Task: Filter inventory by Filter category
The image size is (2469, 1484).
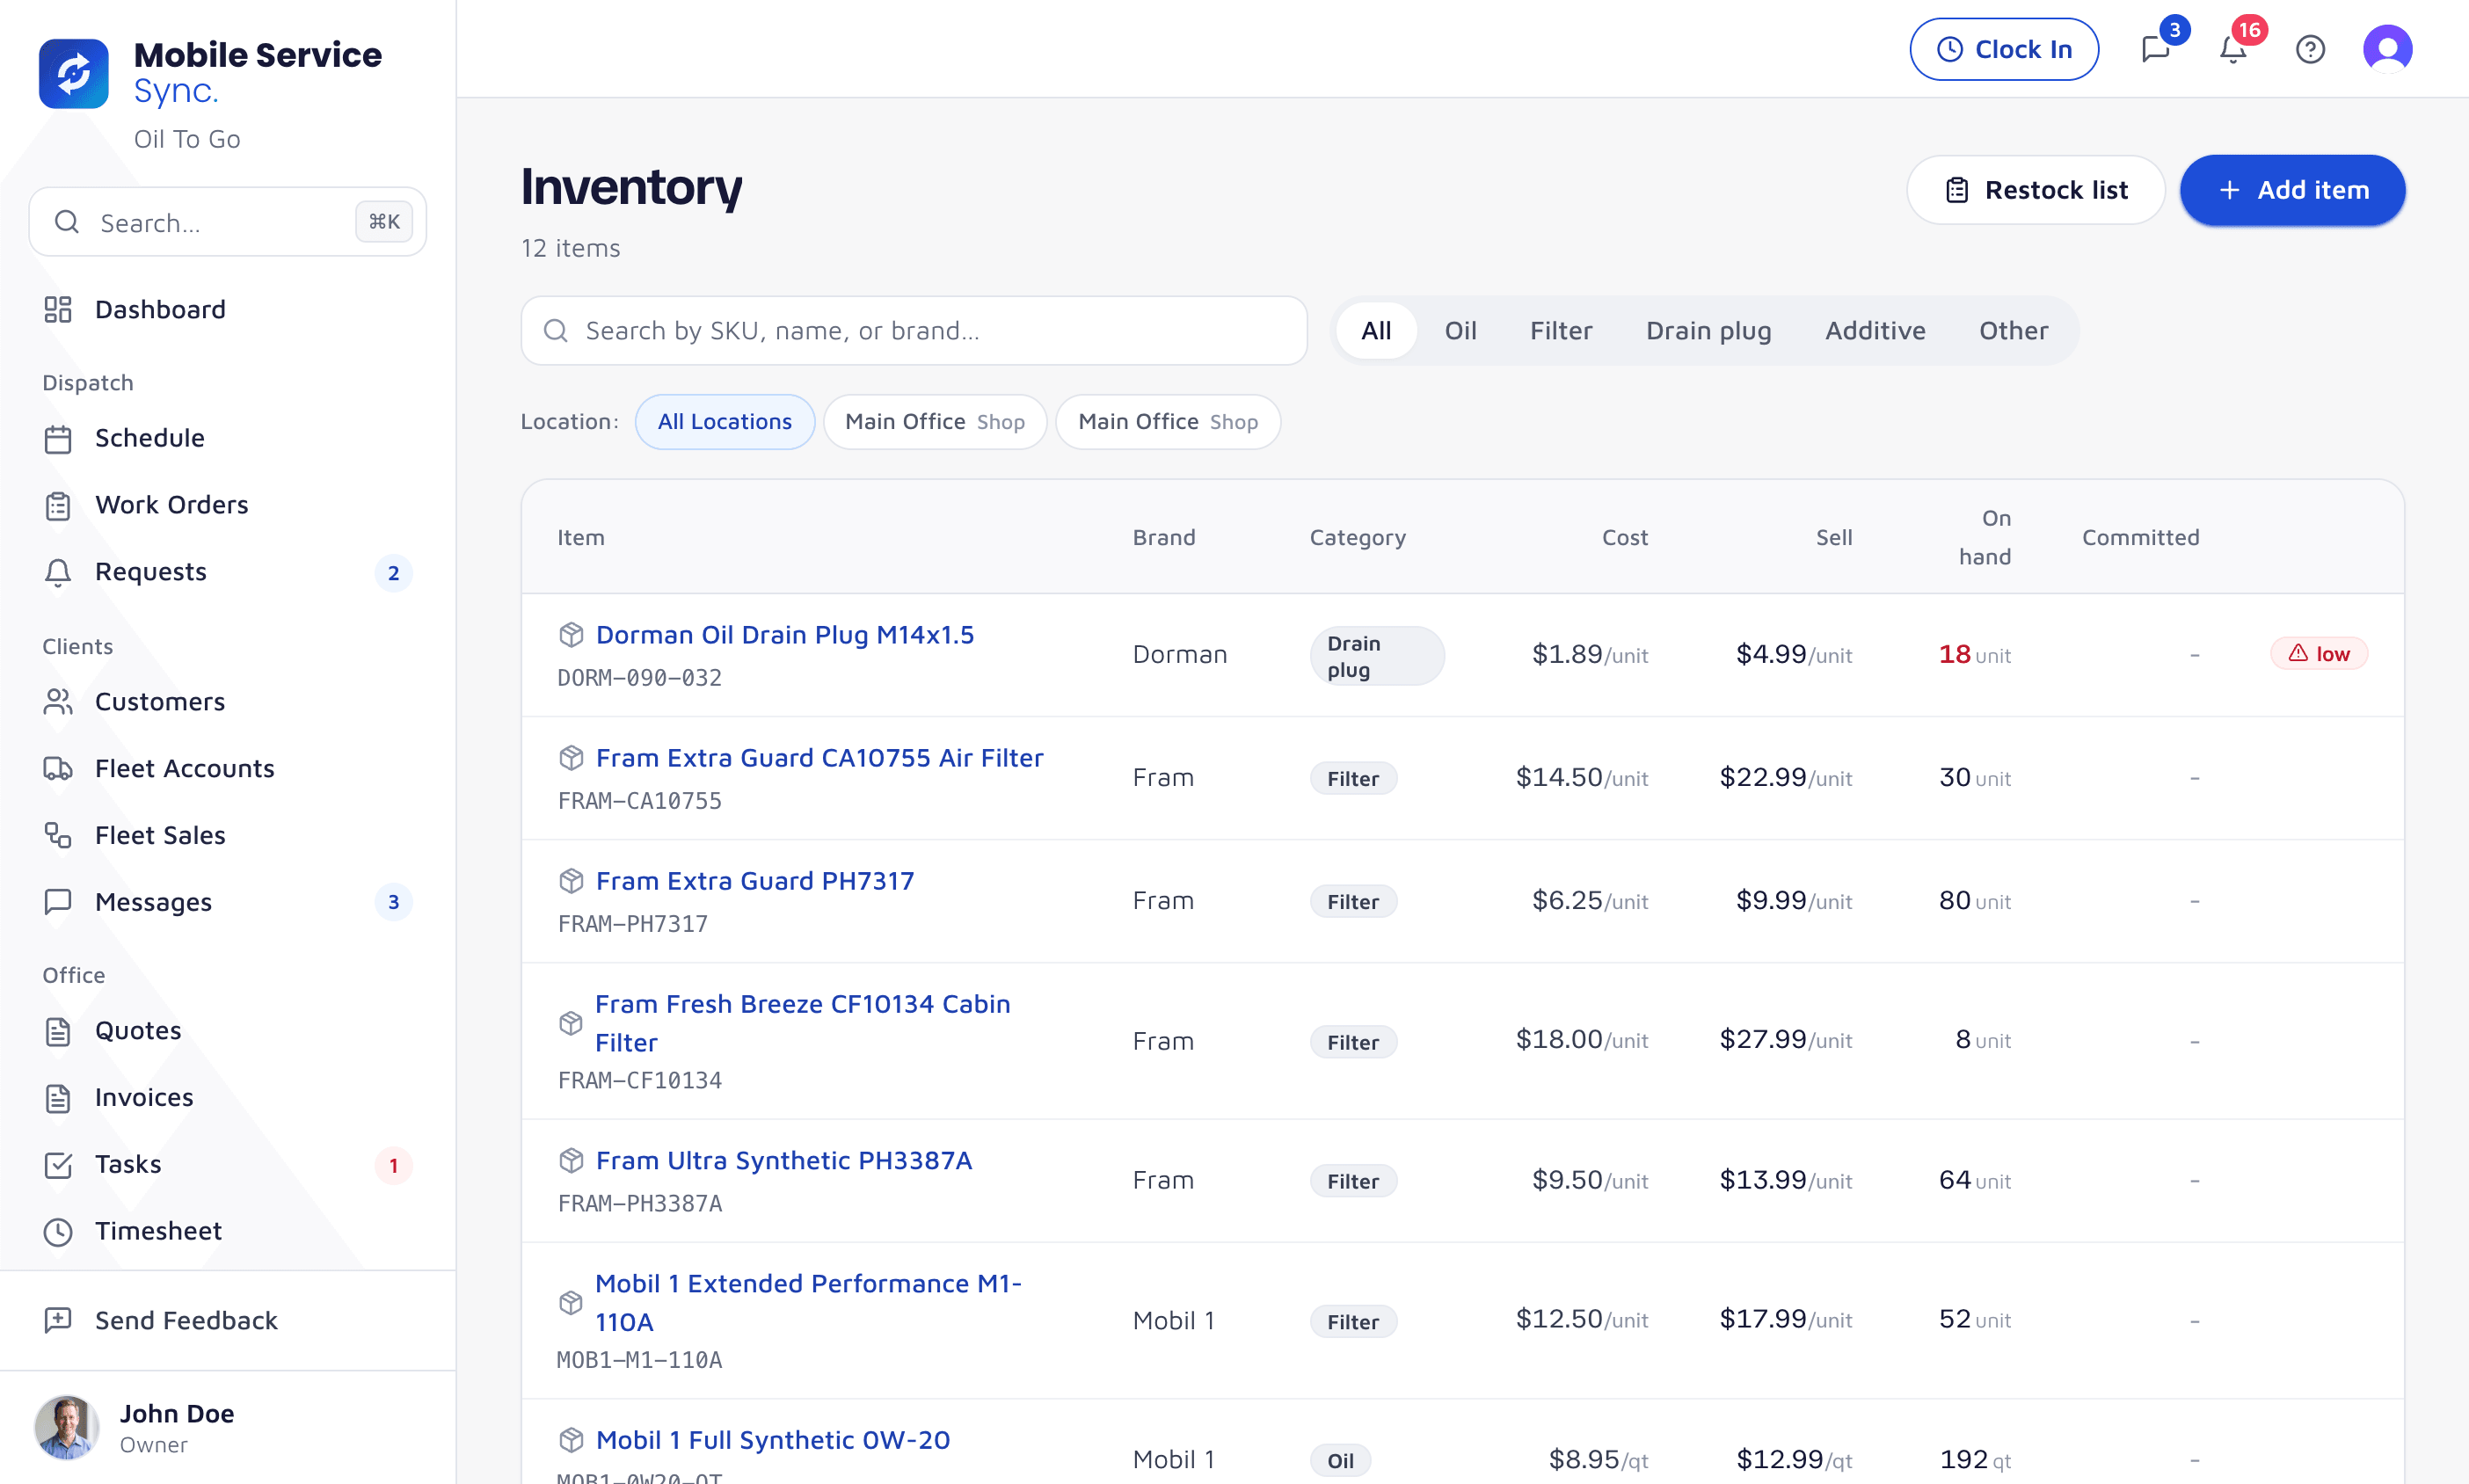Action: [1560, 330]
